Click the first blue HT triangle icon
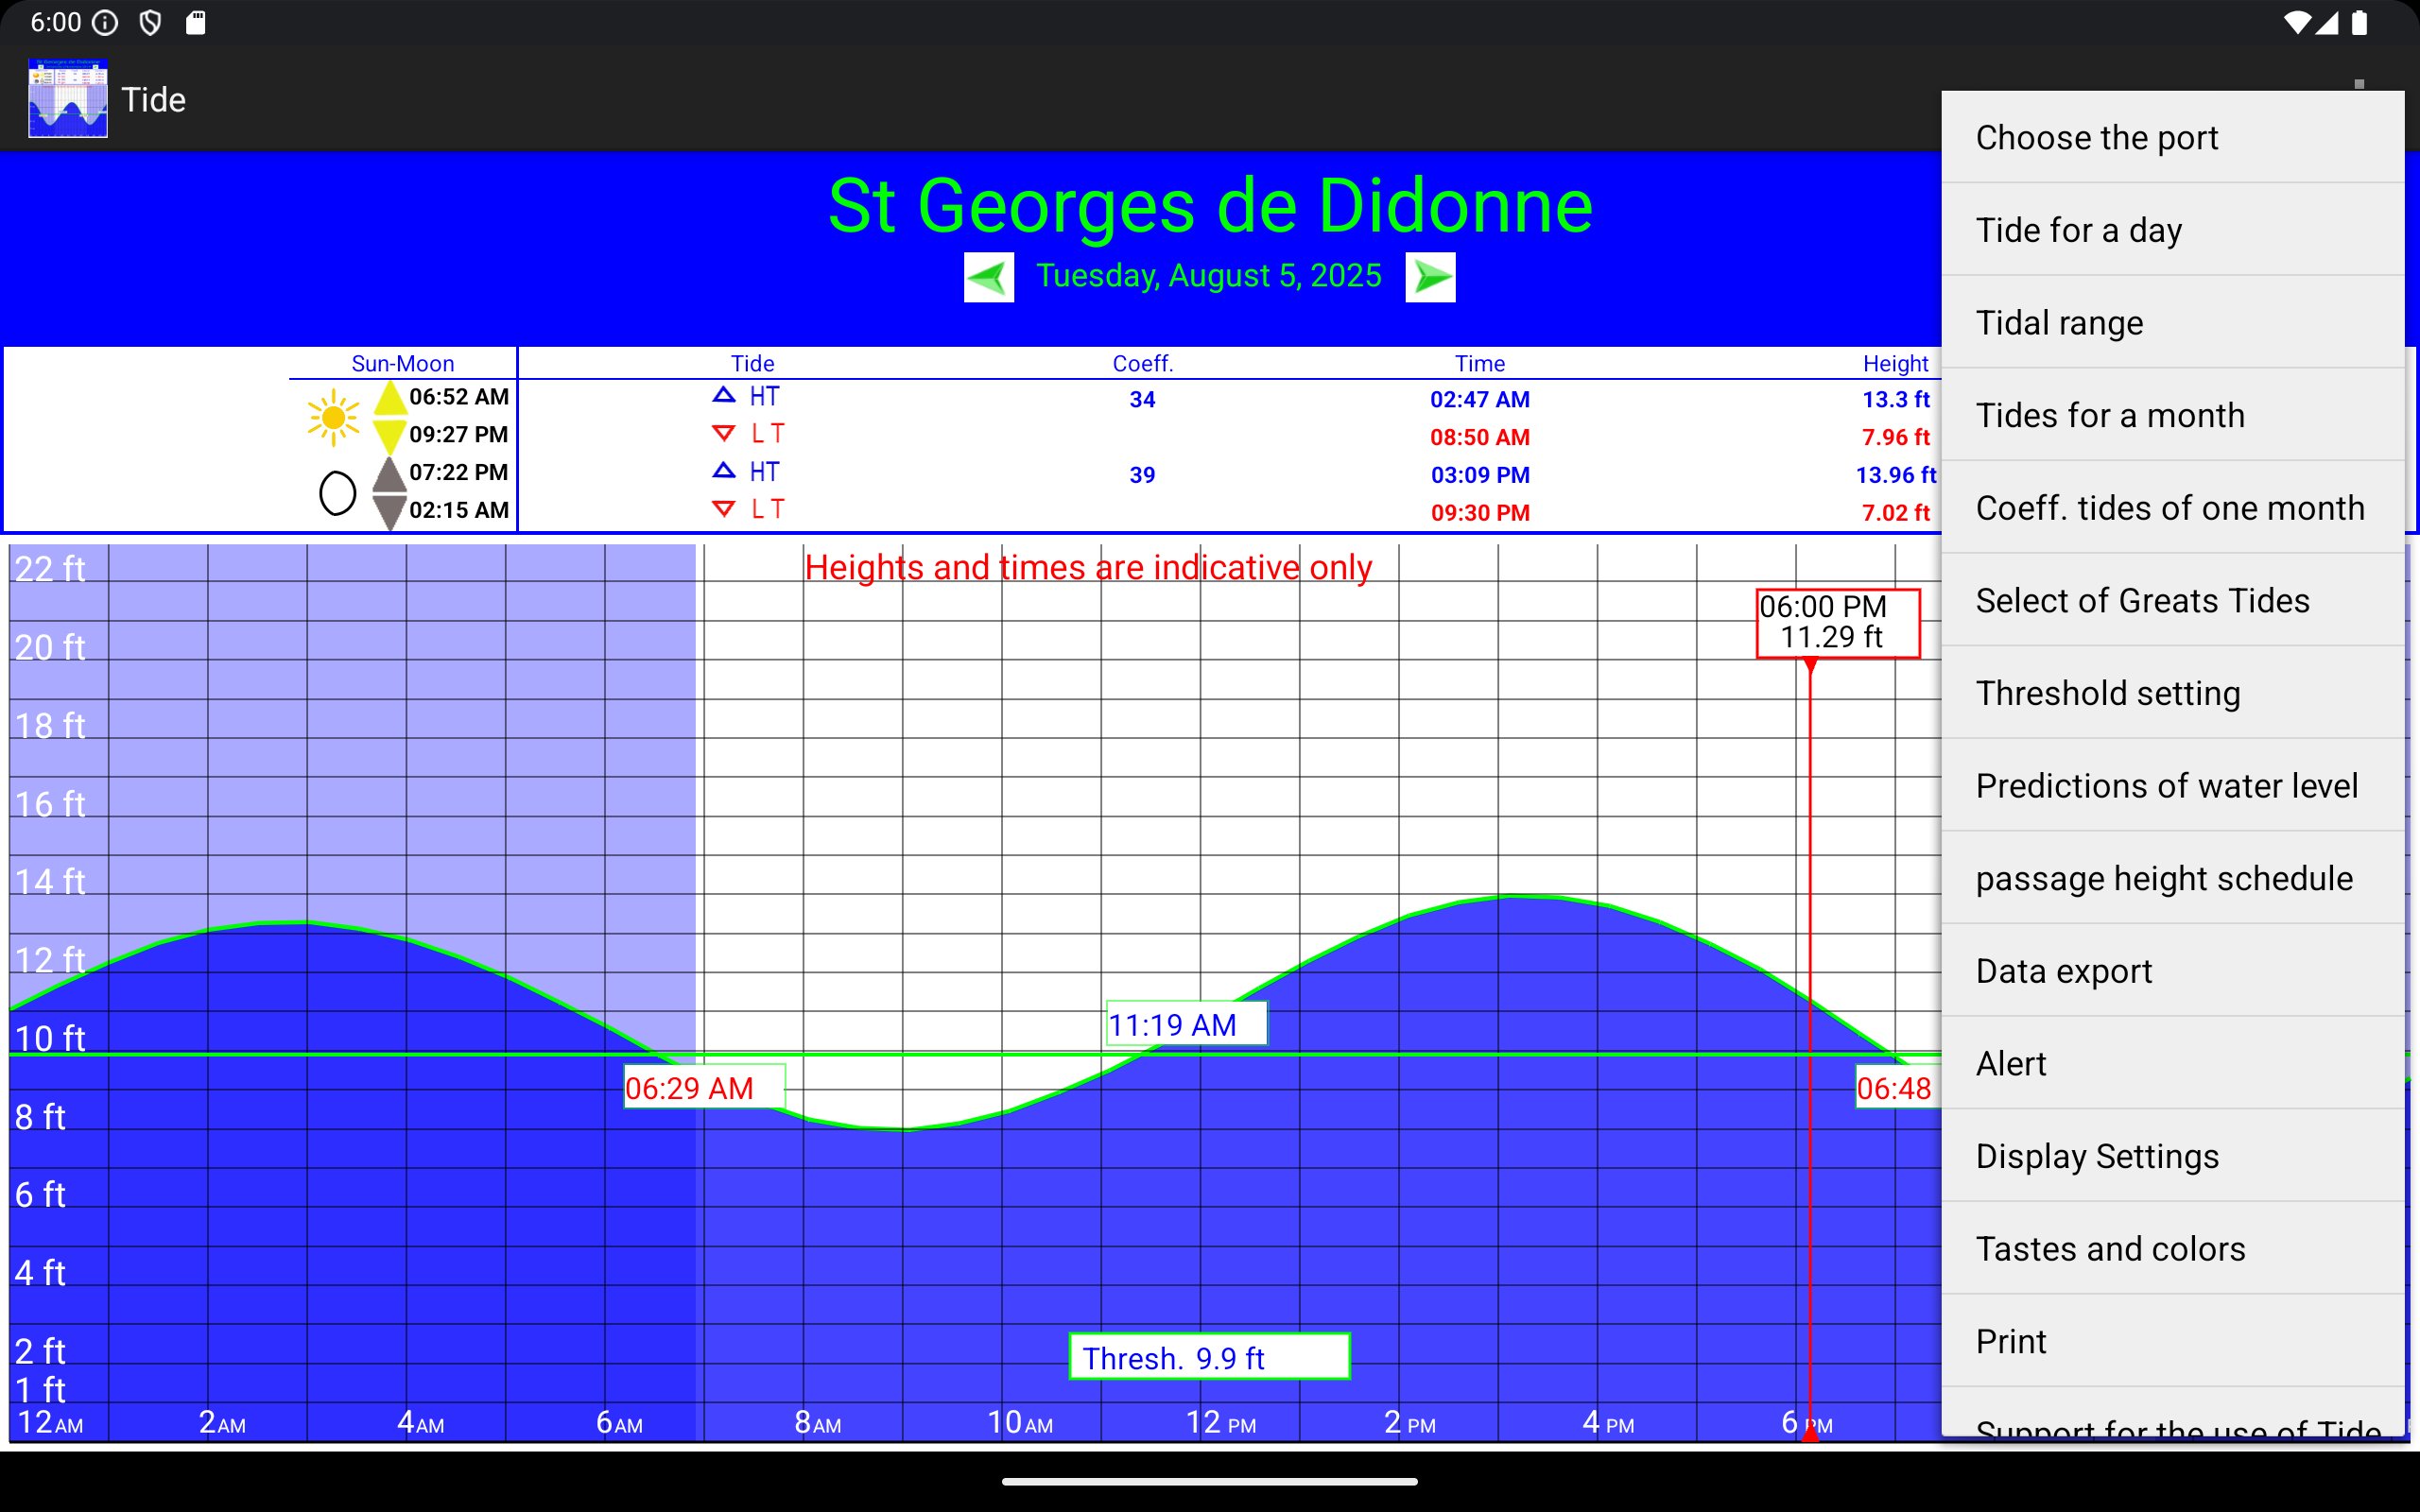The width and height of the screenshot is (2420, 1512). point(723,396)
